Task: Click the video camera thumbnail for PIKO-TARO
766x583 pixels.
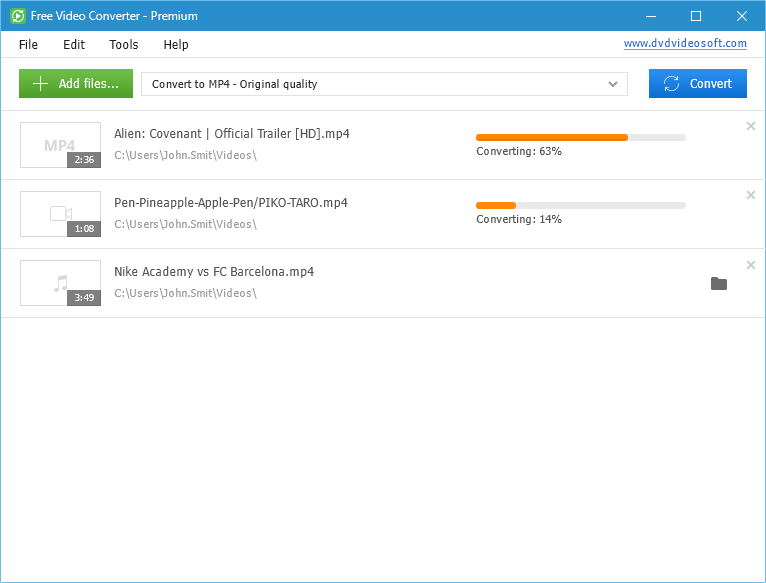Action: (60, 214)
